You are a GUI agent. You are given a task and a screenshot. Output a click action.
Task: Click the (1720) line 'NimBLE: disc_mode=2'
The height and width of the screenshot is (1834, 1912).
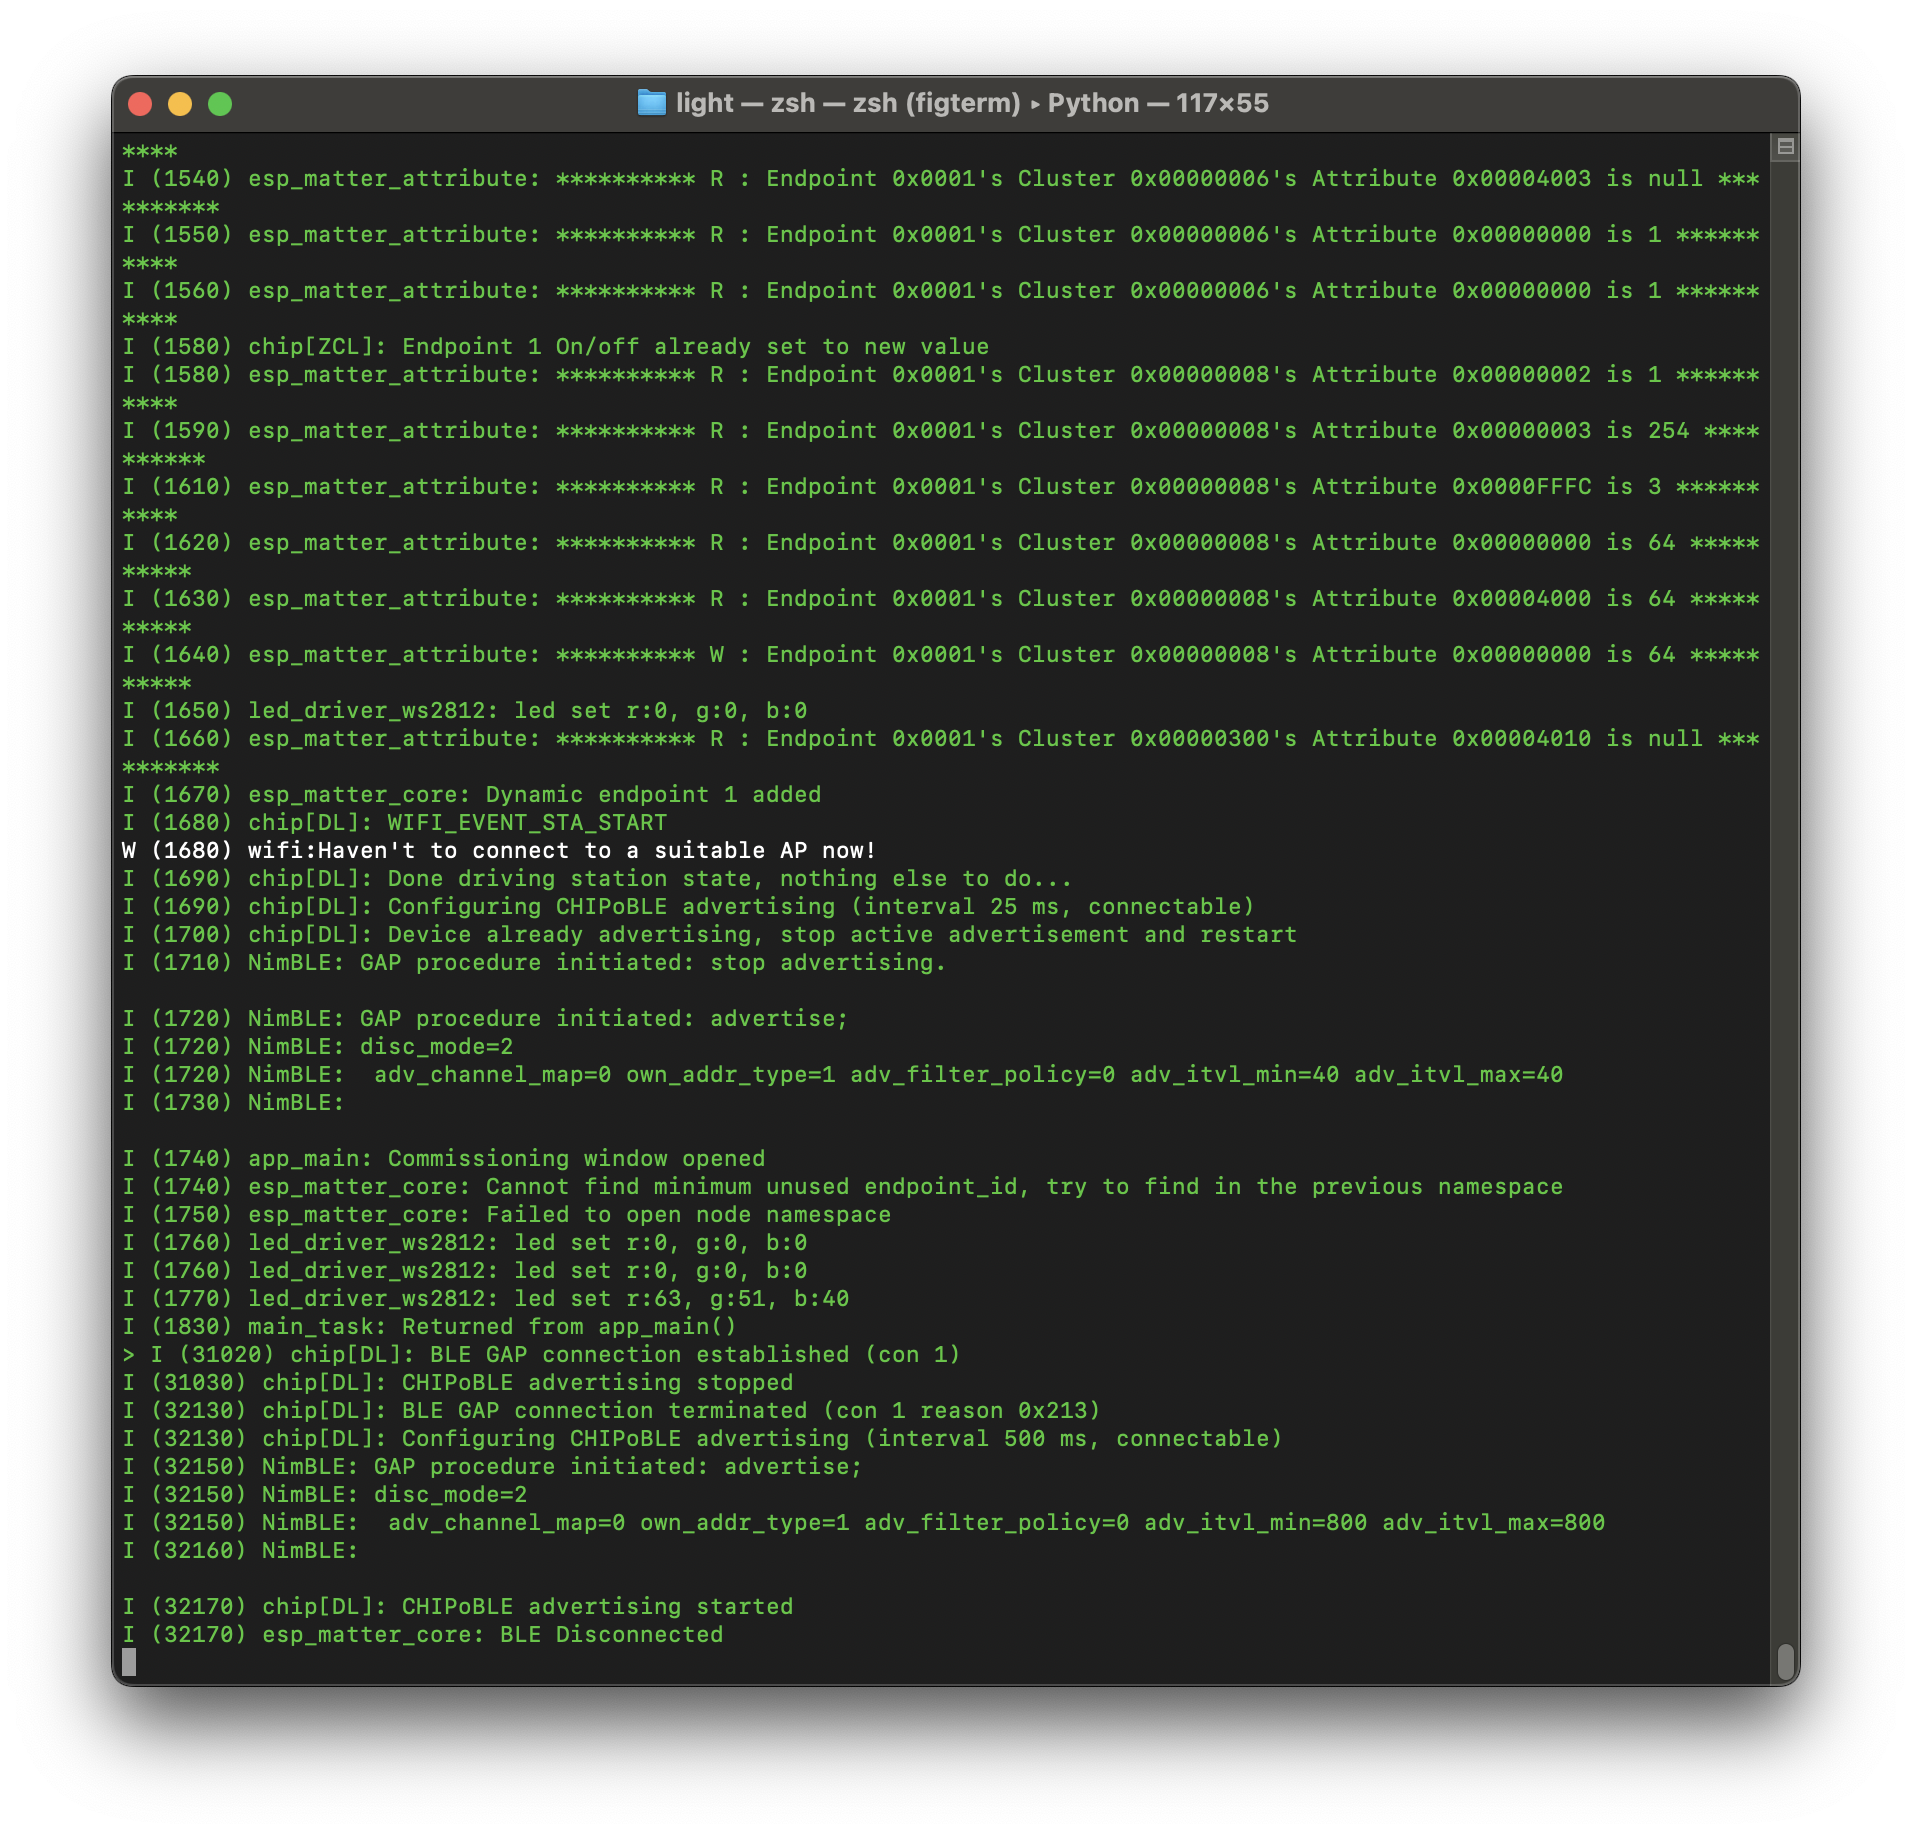317,1046
